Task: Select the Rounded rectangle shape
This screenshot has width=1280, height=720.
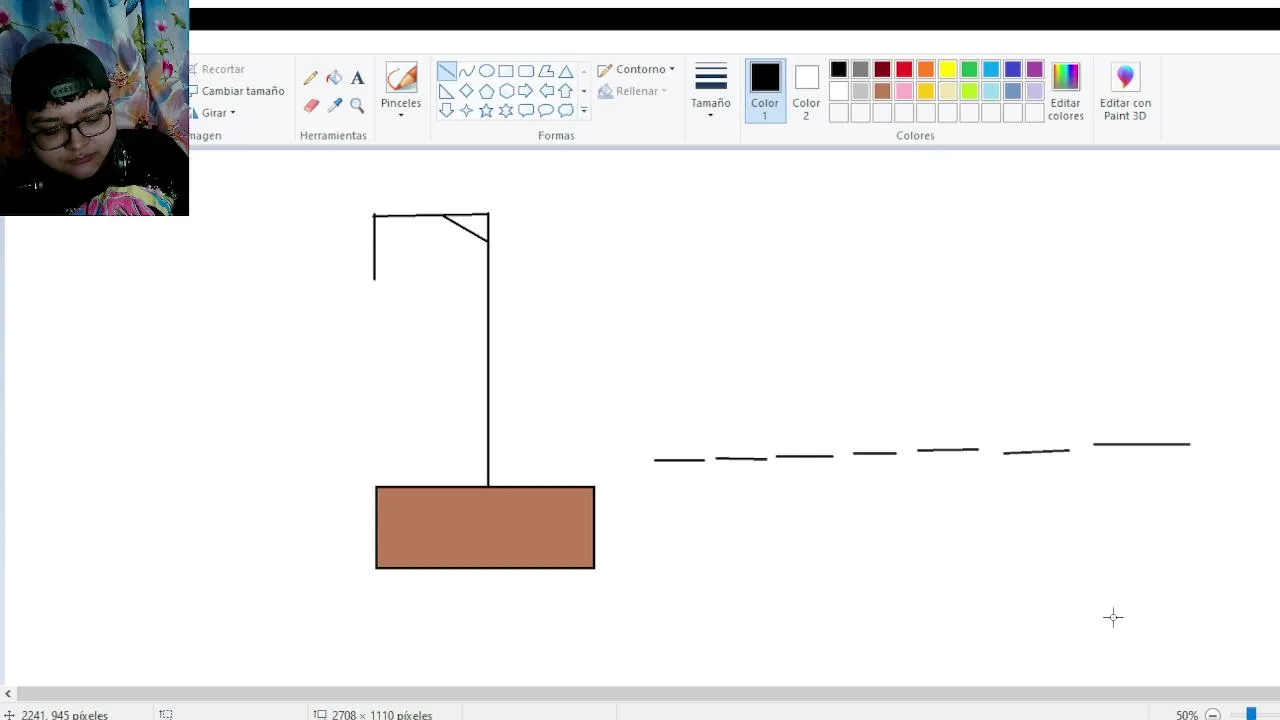Action: 526,71
